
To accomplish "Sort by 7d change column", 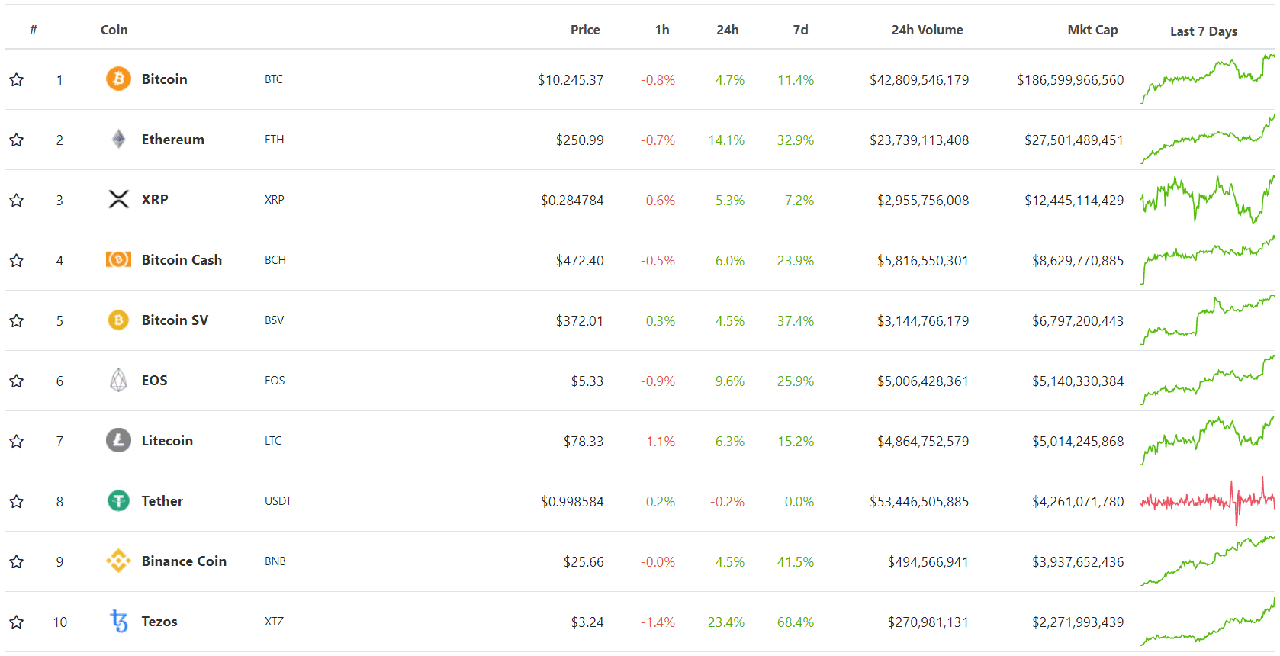I will (800, 30).
